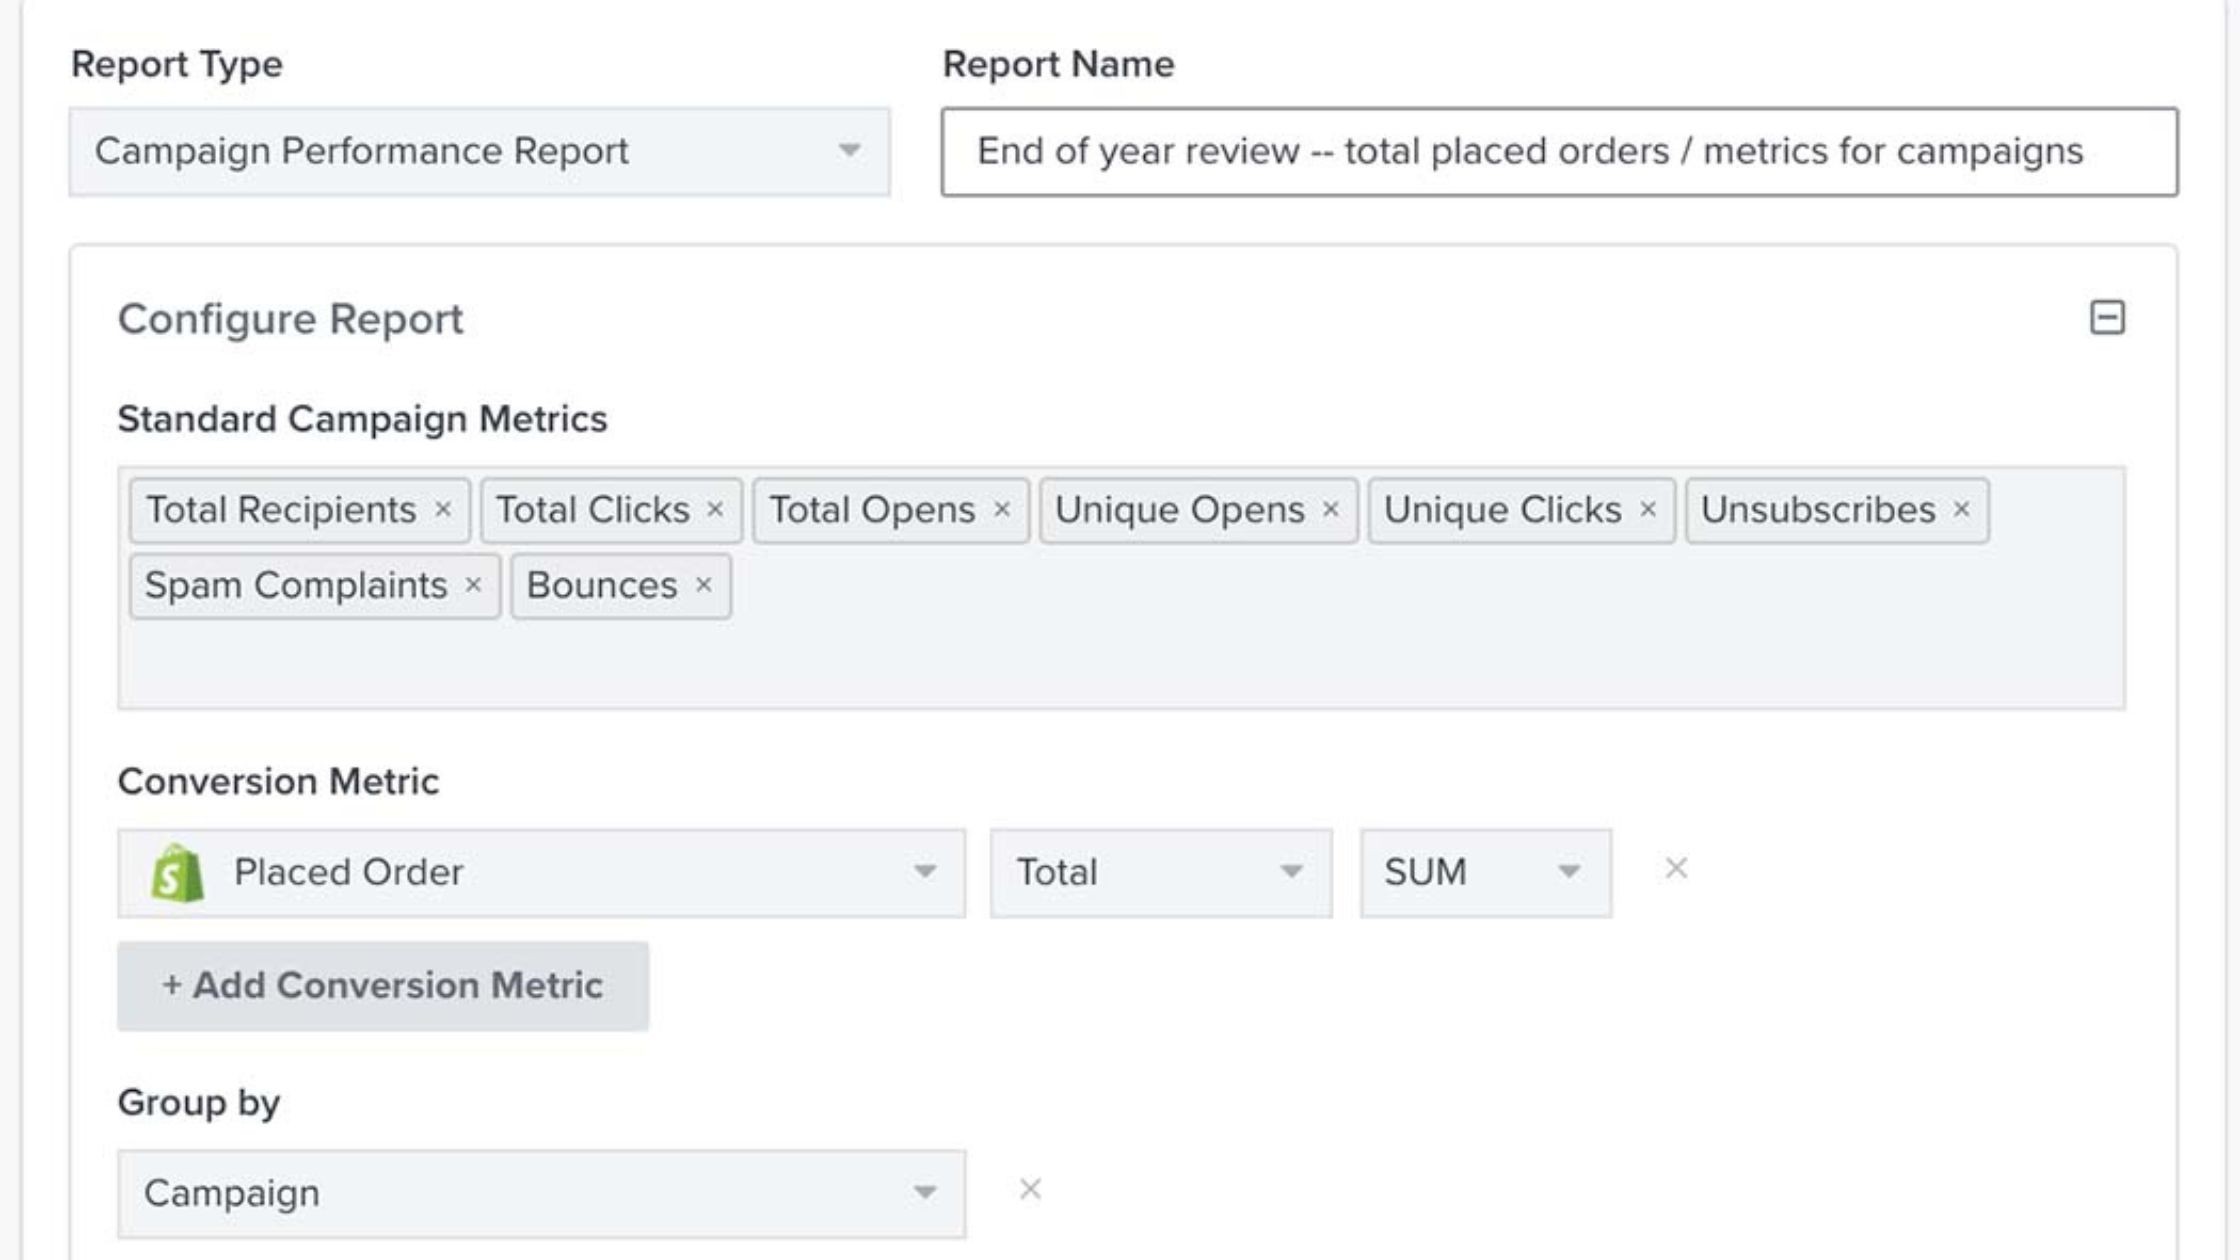Click the Report Name label

pyautogui.click(x=1059, y=65)
